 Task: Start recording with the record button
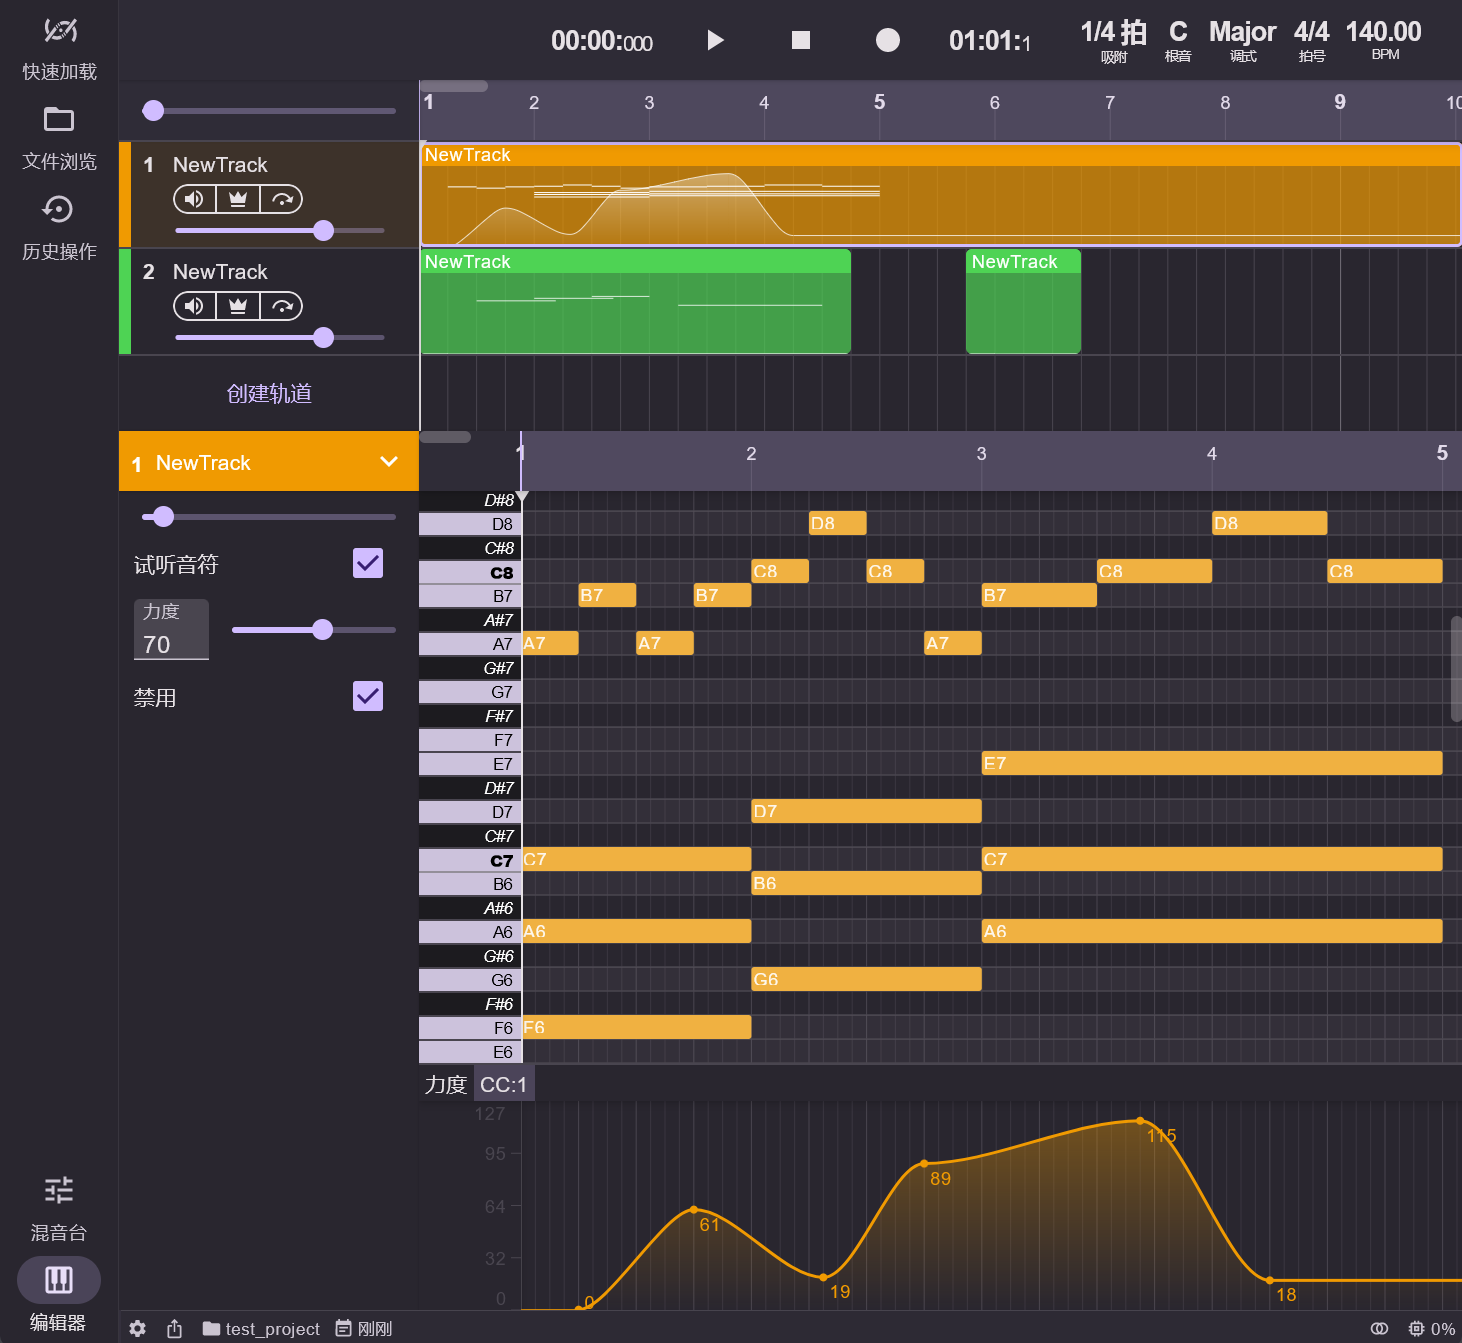click(887, 40)
